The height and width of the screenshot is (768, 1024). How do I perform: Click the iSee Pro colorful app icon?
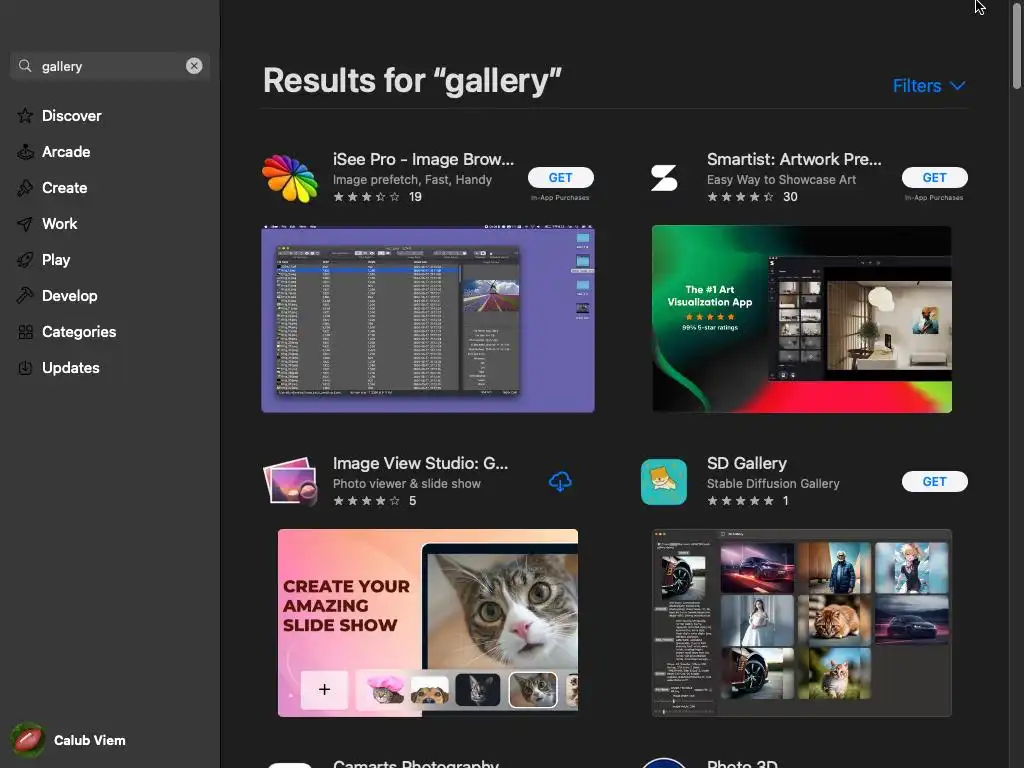click(290, 178)
